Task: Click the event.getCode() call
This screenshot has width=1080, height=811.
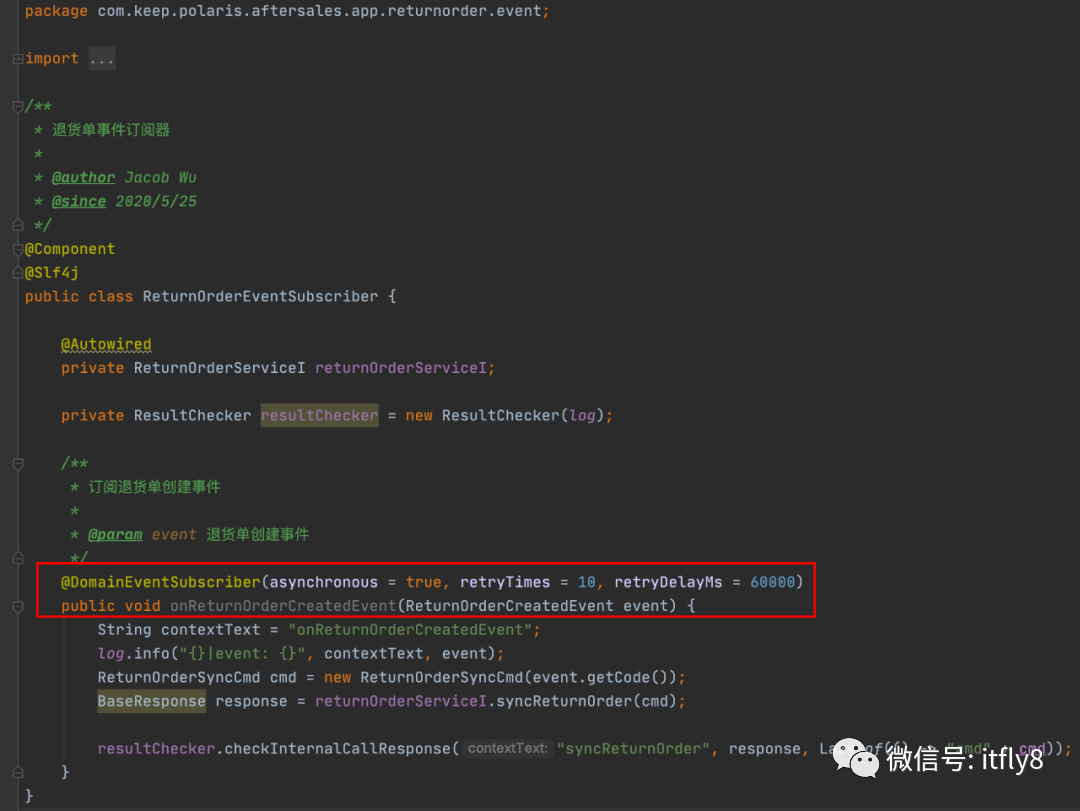Action: click(601, 678)
